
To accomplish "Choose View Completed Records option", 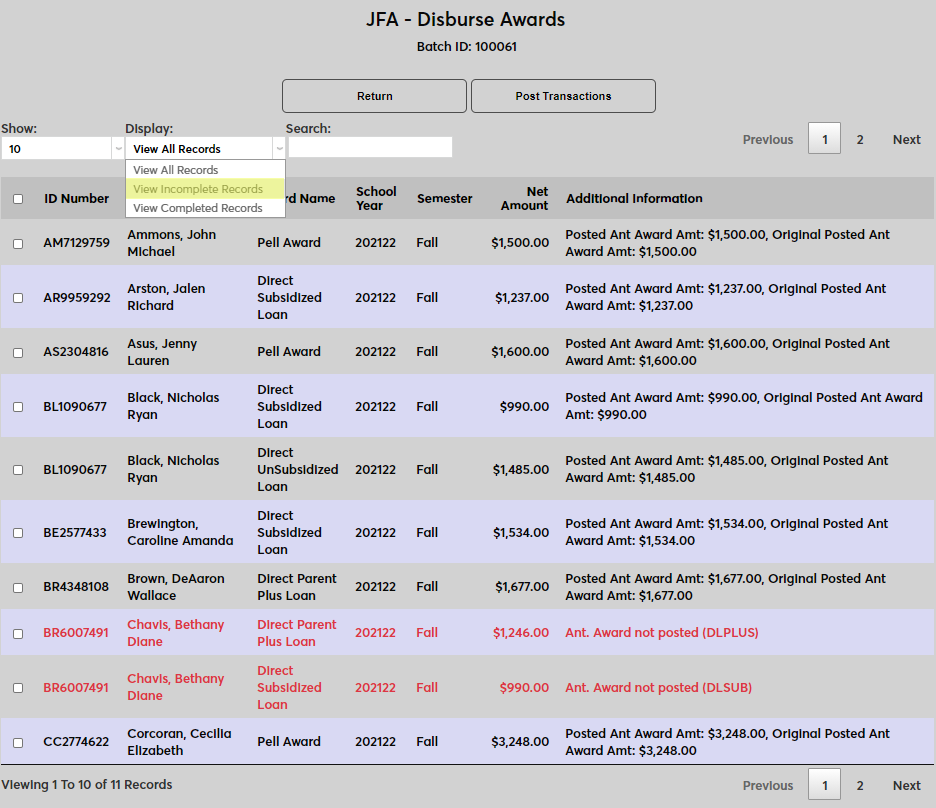I will click(198, 208).
